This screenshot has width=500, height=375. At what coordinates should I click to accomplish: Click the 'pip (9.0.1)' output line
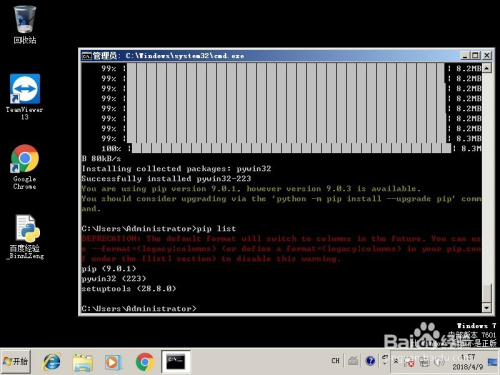click(x=109, y=269)
